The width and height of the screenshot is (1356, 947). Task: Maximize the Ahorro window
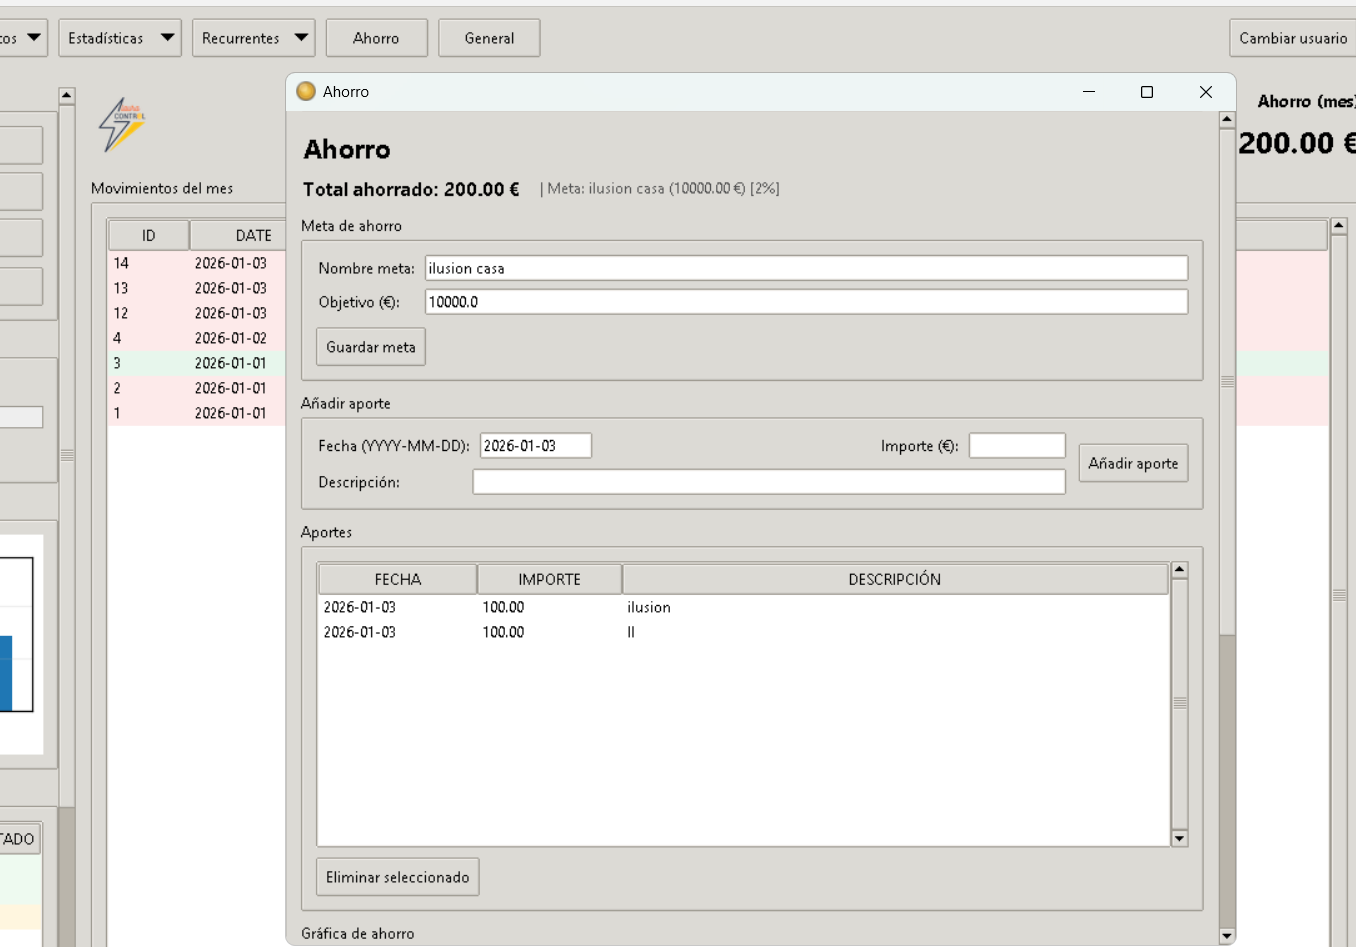pyautogui.click(x=1147, y=92)
